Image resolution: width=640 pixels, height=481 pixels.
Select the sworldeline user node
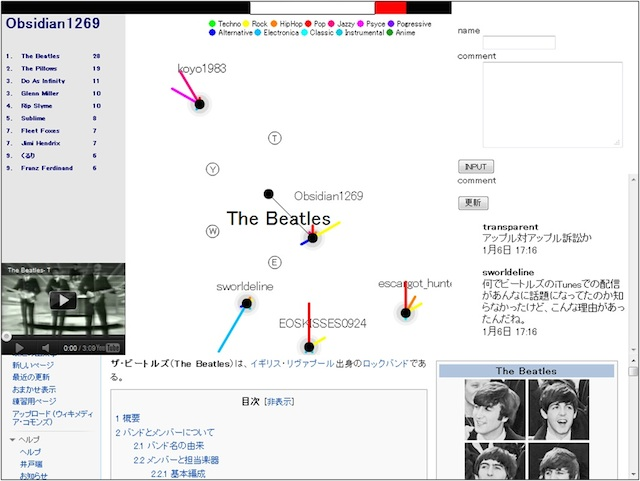tap(247, 303)
